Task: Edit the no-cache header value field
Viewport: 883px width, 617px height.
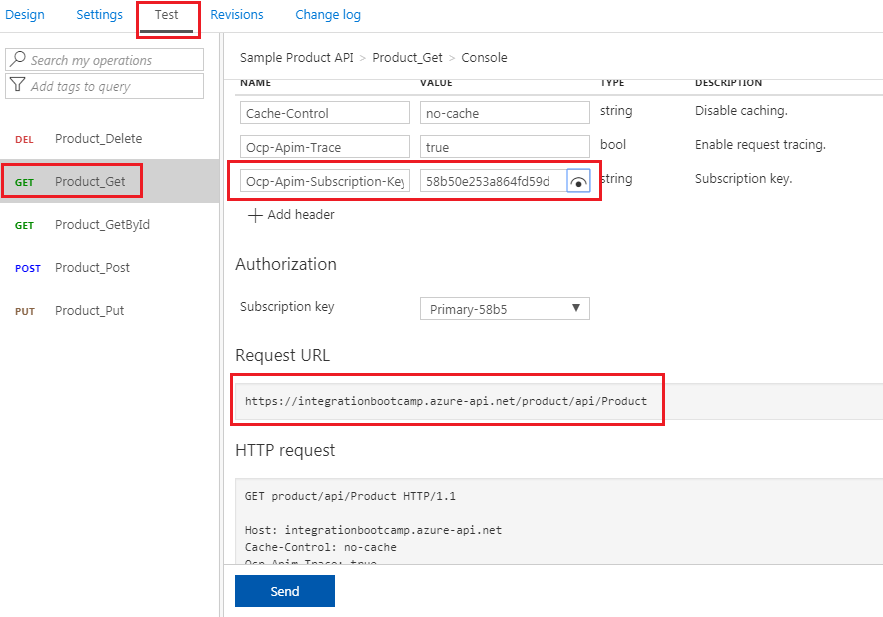Action: tap(505, 113)
